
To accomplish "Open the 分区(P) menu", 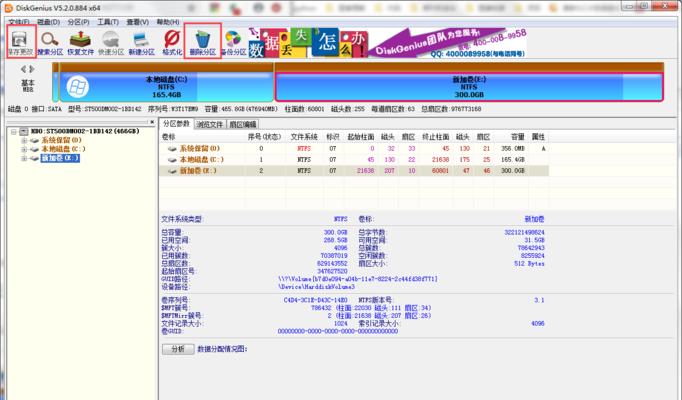I will click(x=78, y=22).
